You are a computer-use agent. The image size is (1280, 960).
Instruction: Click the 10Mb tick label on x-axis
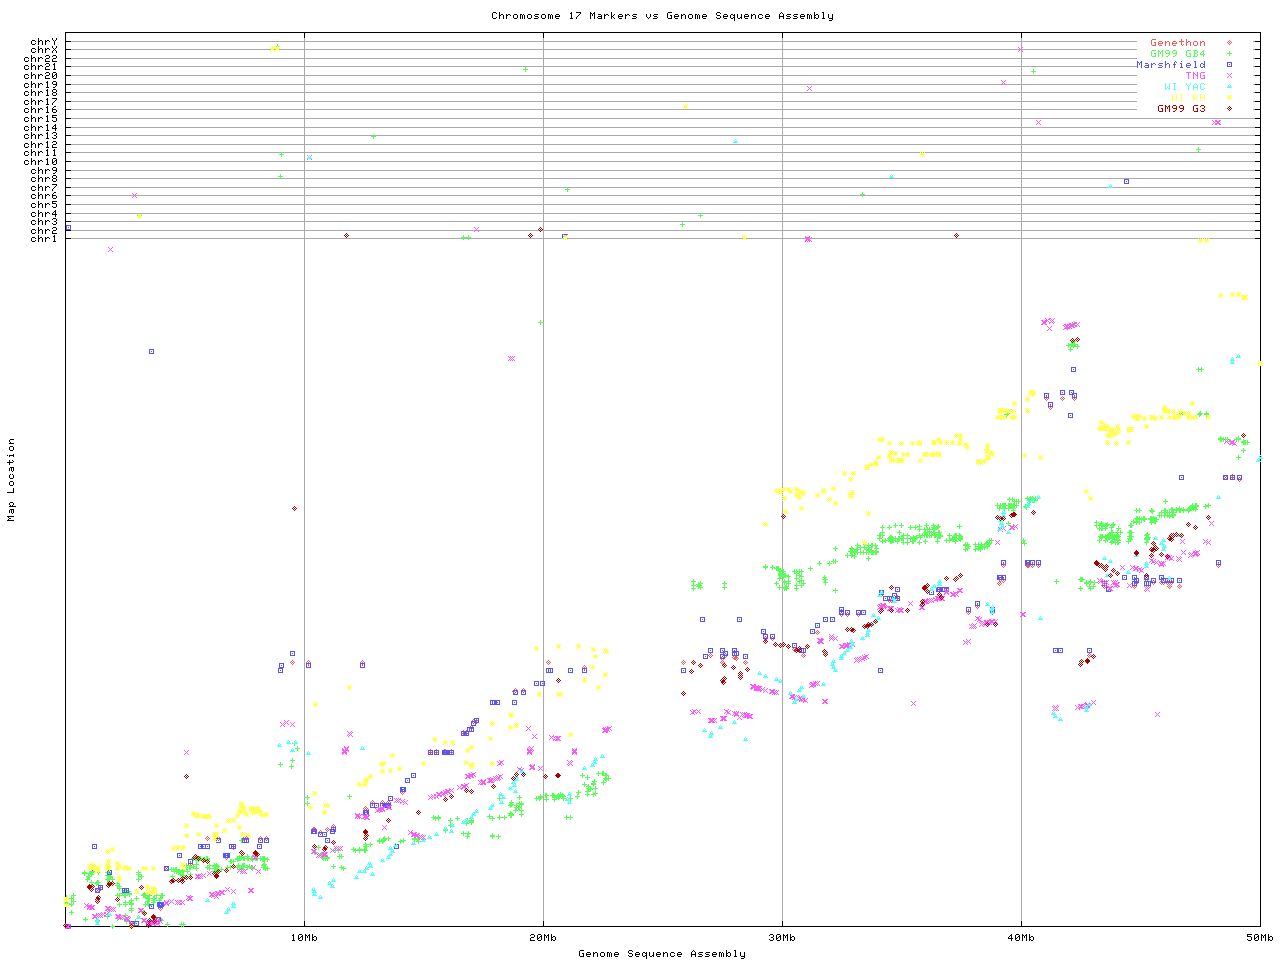point(304,937)
